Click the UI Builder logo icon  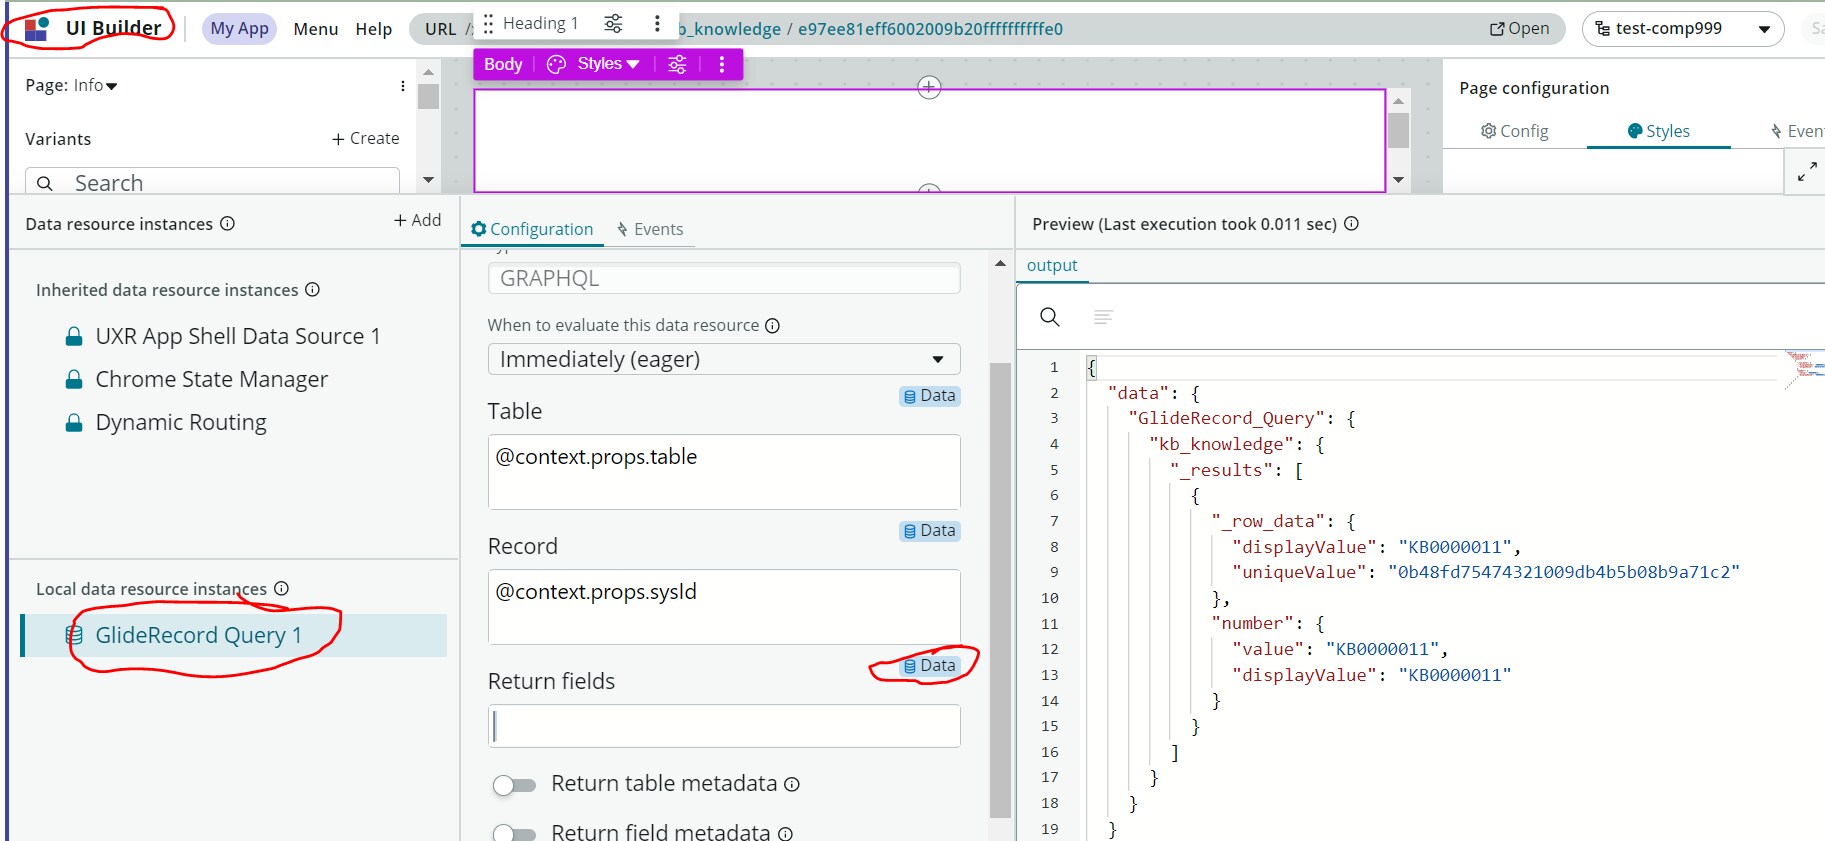point(37,28)
